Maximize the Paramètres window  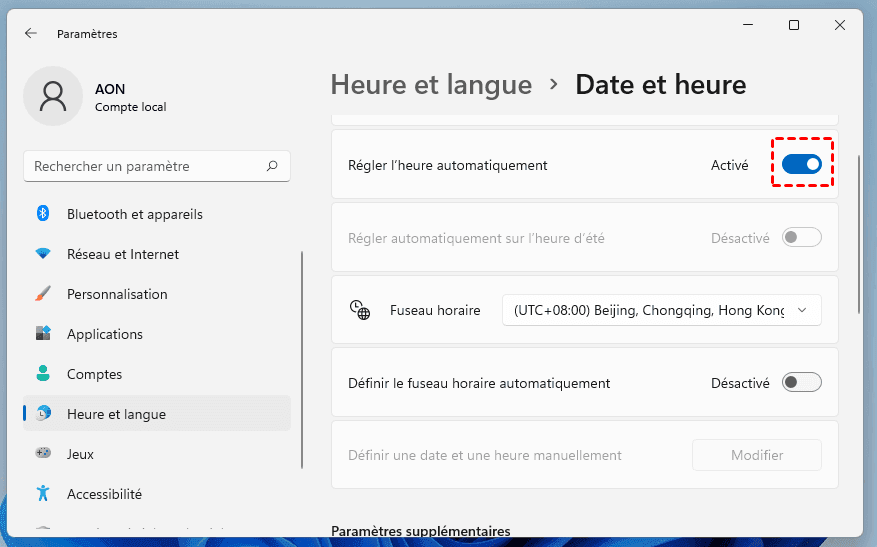coord(794,25)
